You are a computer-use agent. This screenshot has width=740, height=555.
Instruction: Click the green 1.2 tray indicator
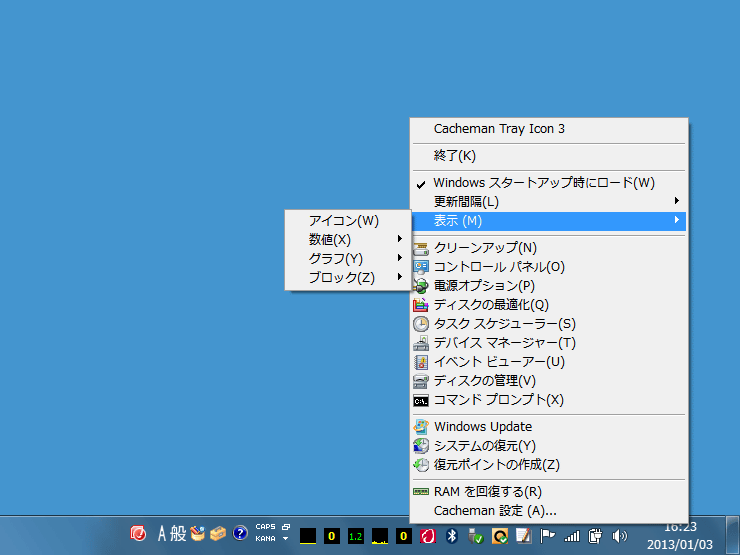[x=355, y=536]
